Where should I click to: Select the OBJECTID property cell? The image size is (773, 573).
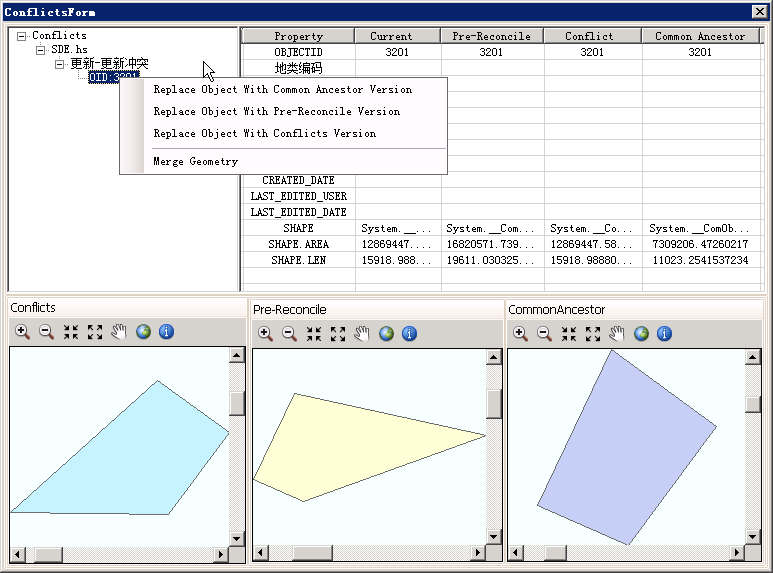[x=298, y=52]
